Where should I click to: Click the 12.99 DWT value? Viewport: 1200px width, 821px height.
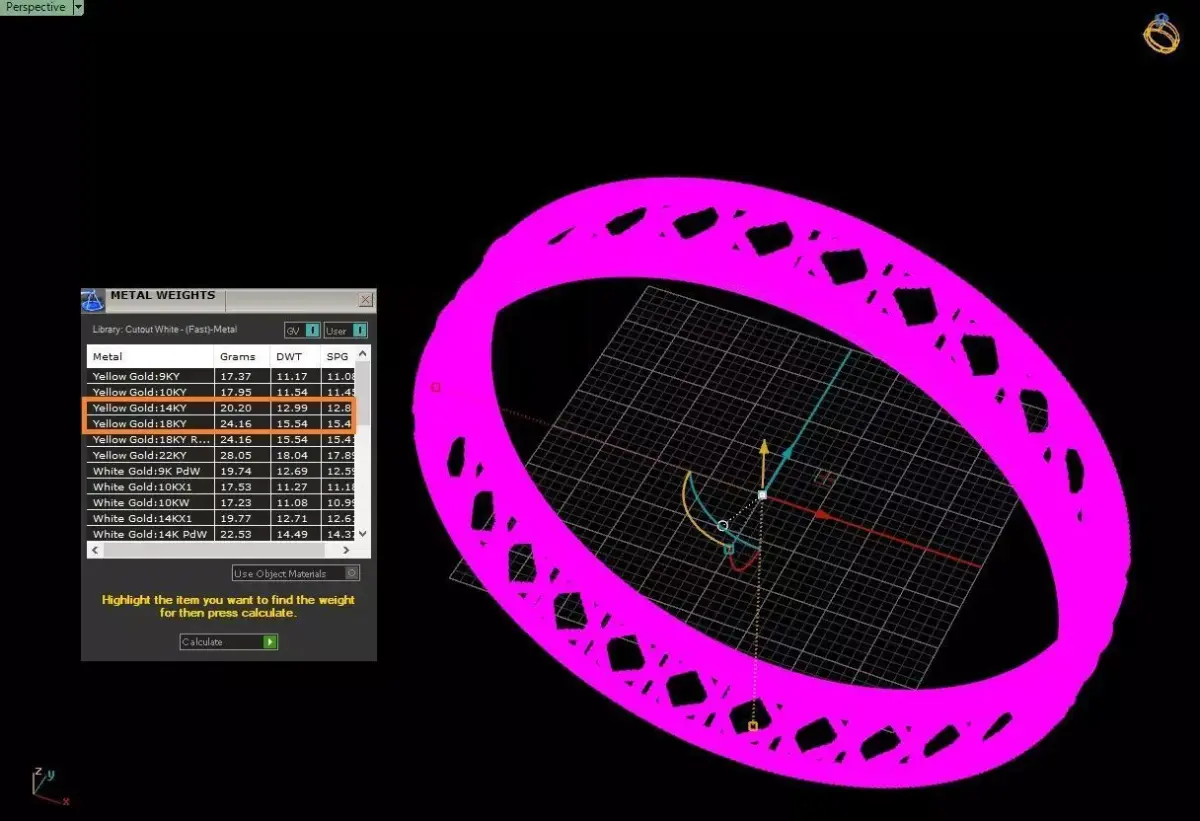[291, 408]
